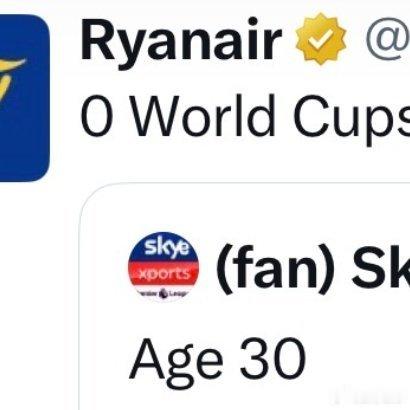Open the Ryanair display name link

(181, 40)
